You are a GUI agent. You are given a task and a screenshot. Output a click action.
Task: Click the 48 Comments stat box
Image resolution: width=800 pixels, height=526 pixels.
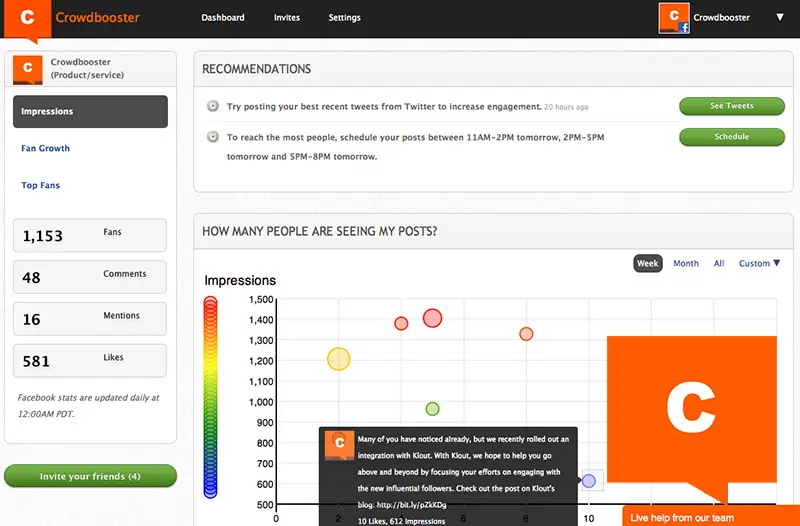90,277
